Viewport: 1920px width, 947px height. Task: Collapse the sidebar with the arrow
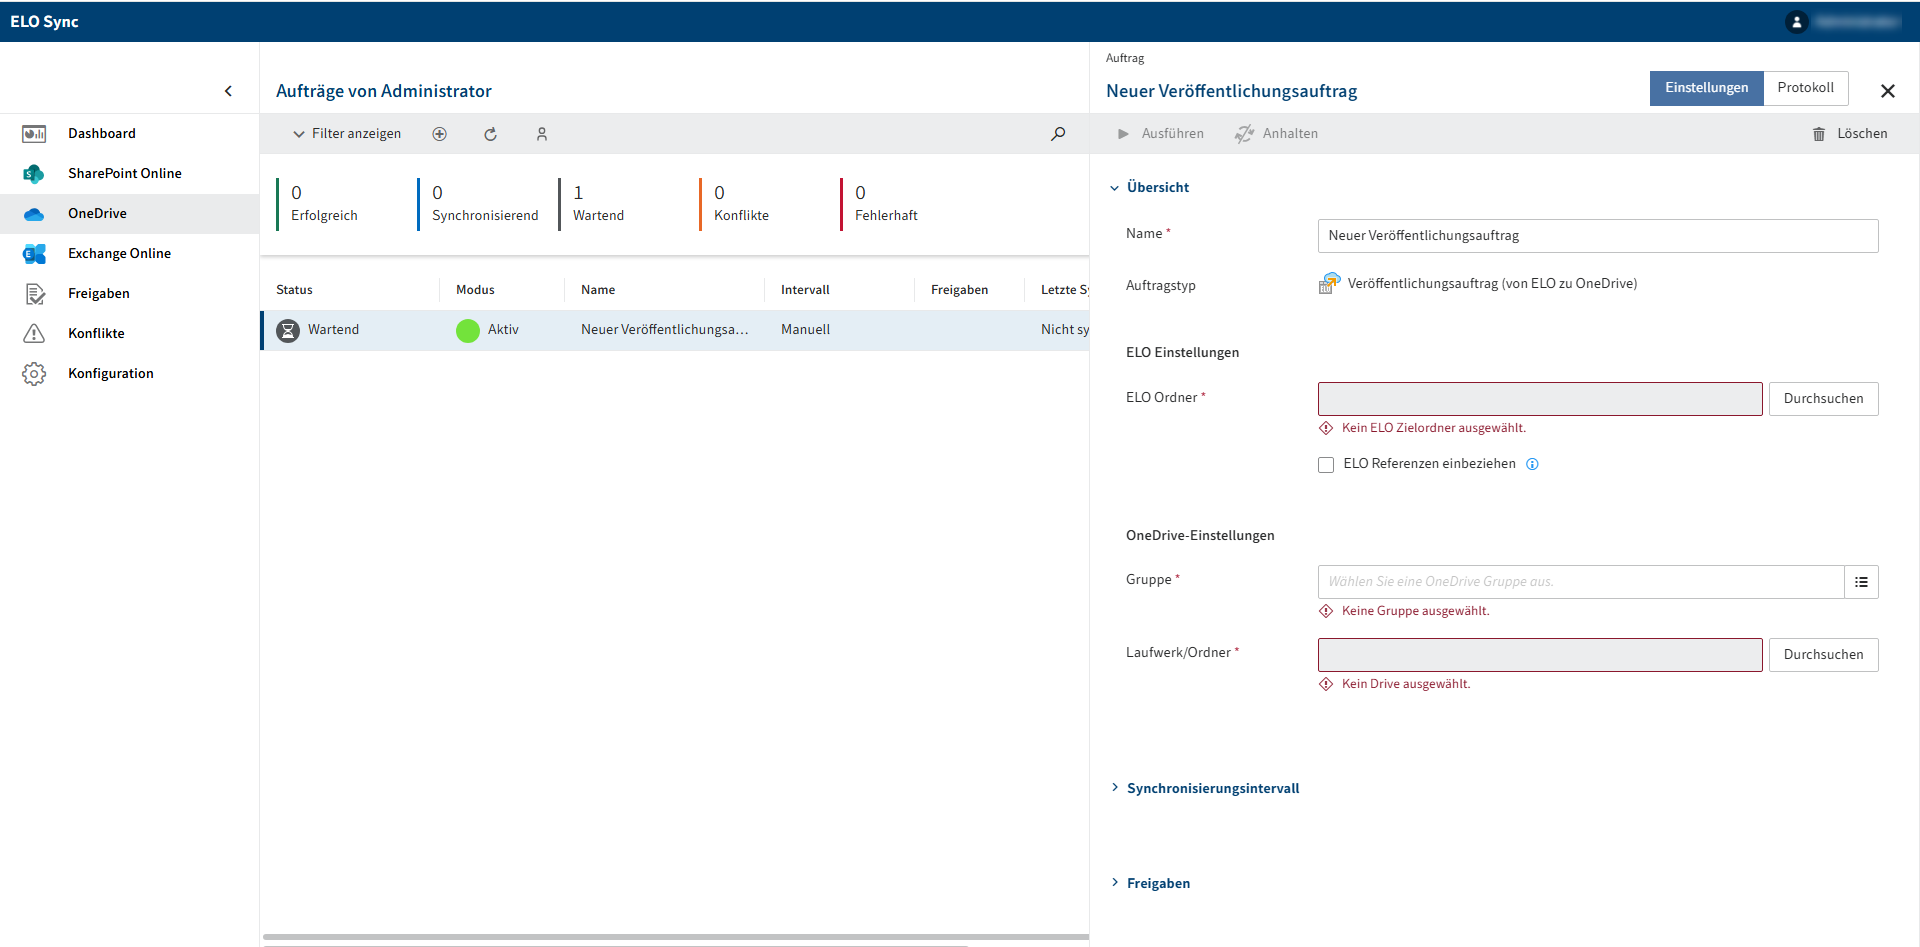228,91
